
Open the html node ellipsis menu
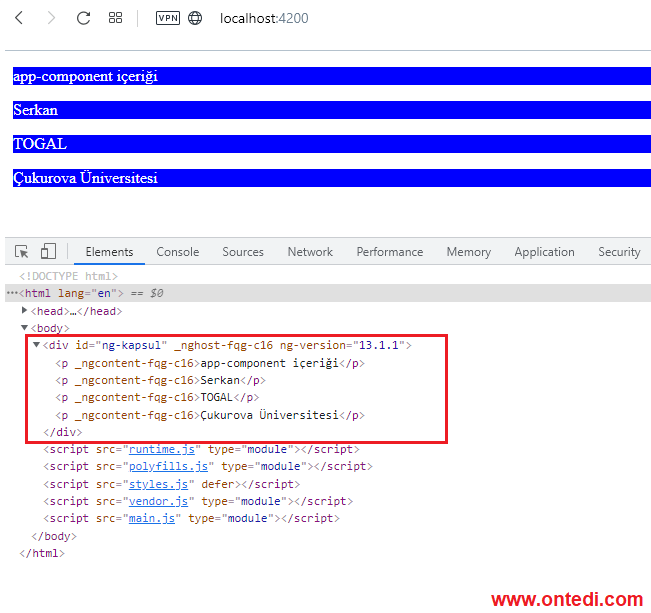[12, 293]
